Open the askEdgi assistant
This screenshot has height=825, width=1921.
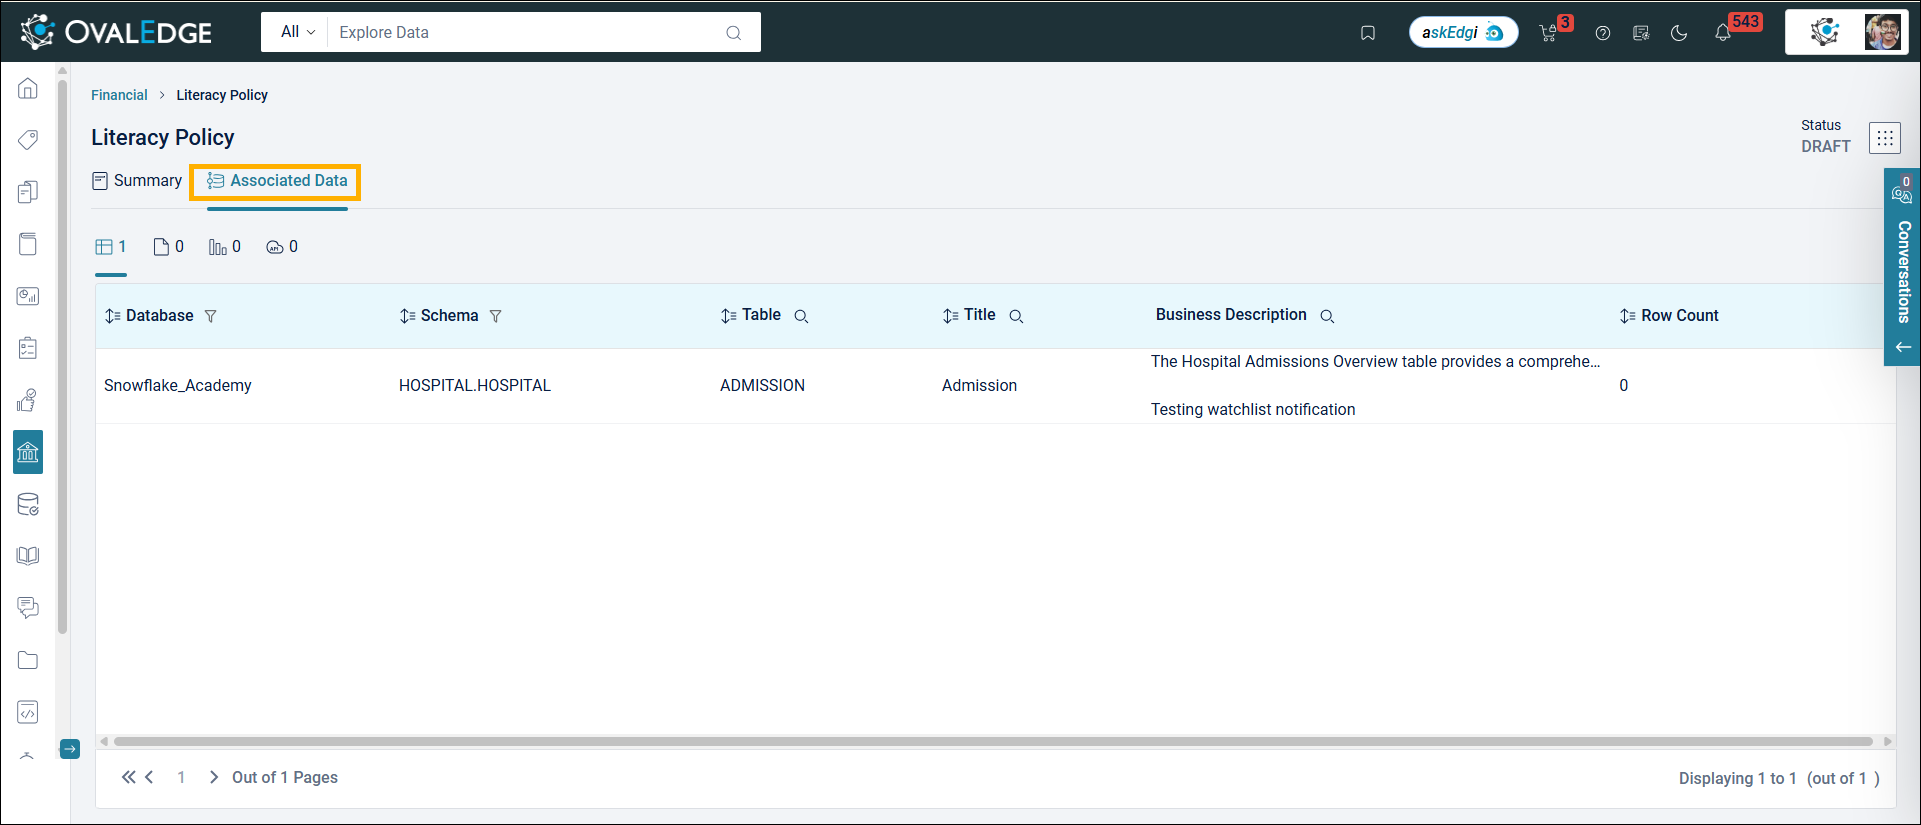1463,33
